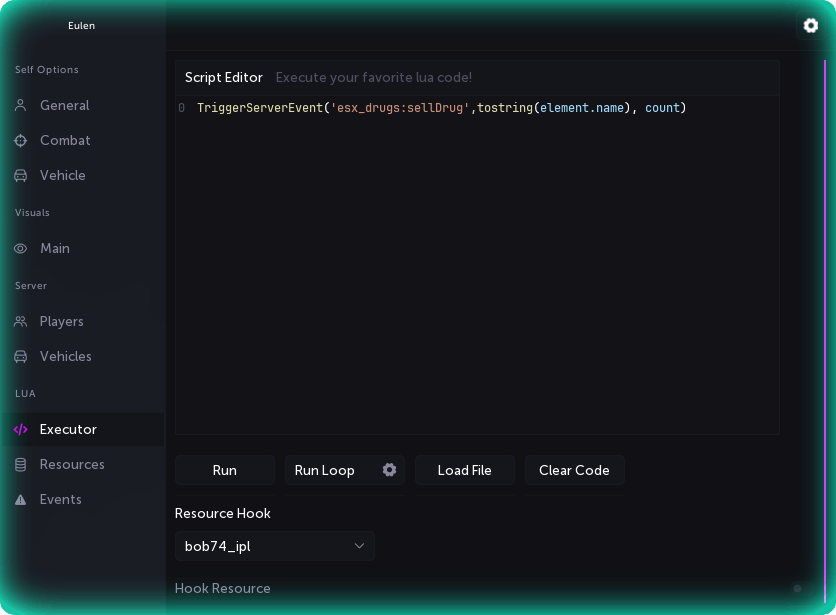Click the Combat crosshair icon
The width and height of the screenshot is (836, 615).
21,141
